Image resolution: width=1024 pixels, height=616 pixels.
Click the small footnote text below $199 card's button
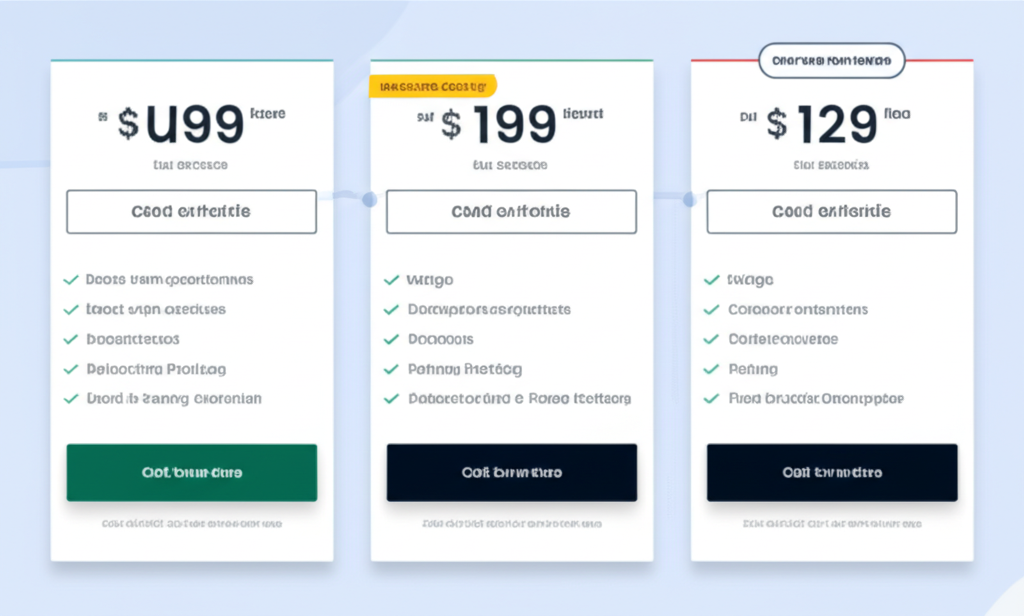pos(511,524)
